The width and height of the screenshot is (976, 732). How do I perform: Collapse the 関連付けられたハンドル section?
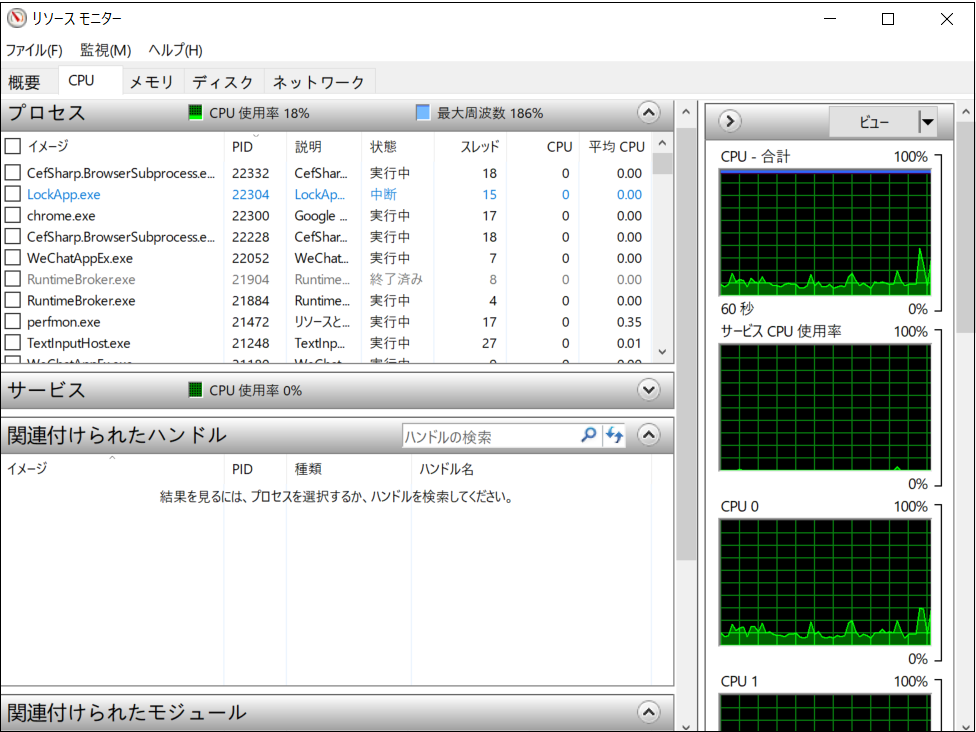pyautogui.click(x=649, y=435)
